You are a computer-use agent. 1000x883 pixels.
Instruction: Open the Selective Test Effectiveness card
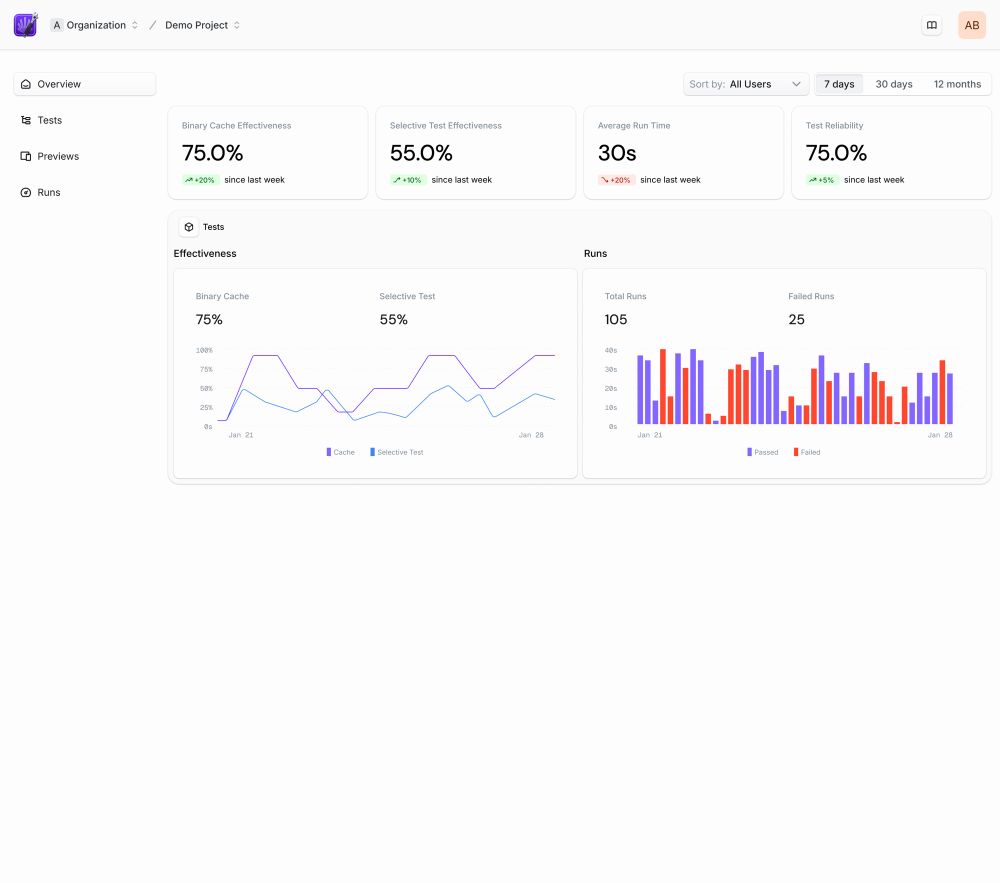click(476, 153)
